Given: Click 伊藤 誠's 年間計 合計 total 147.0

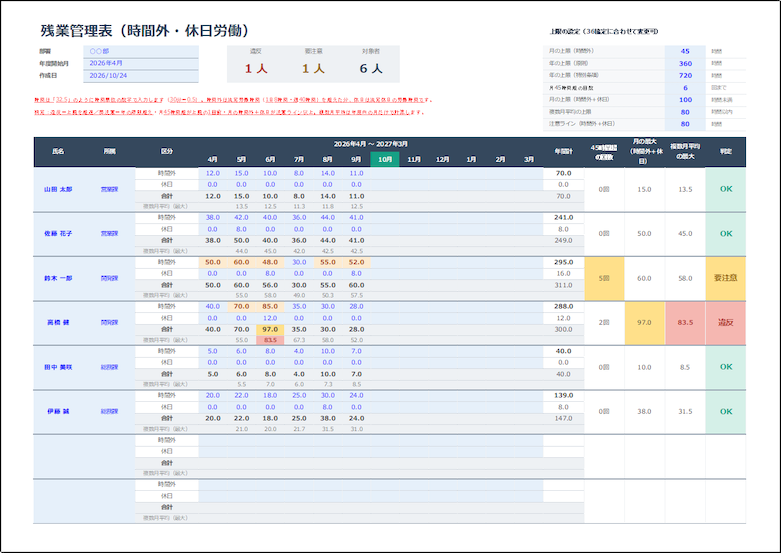Looking at the screenshot, I should (x=563, y=418).
